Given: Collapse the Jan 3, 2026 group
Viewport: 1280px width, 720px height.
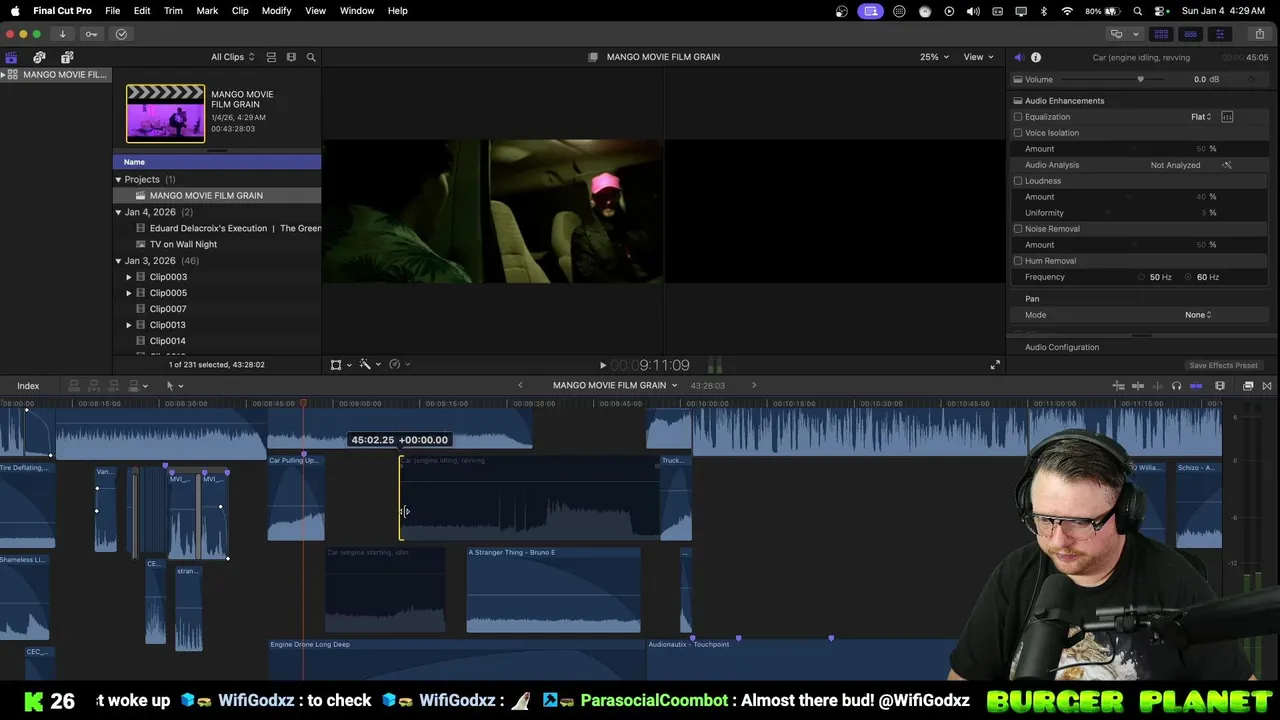Looking at the screenshot, I should [118, 261].
